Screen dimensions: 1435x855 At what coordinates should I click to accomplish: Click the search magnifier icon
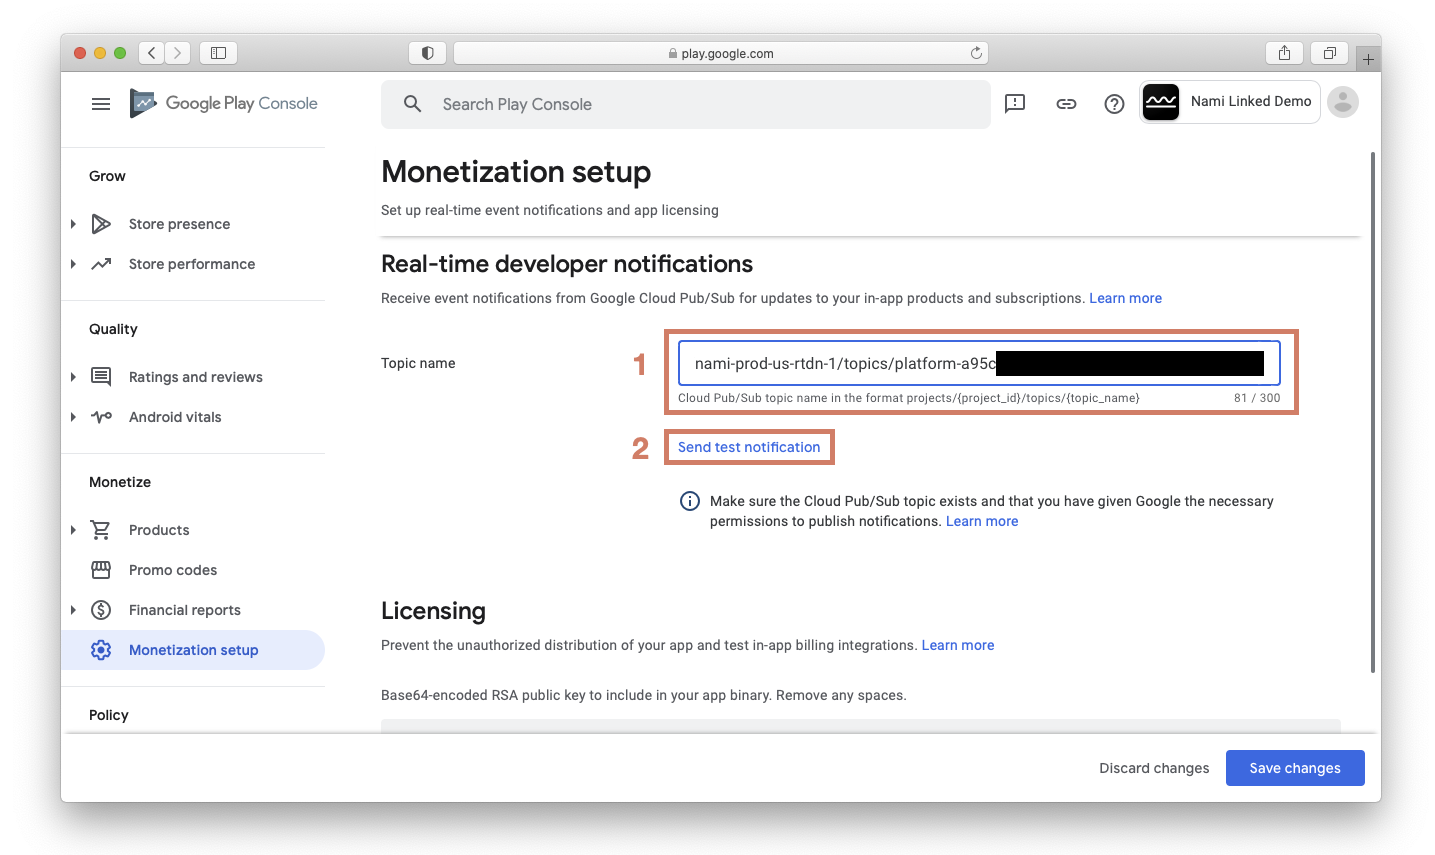point(412,104)
